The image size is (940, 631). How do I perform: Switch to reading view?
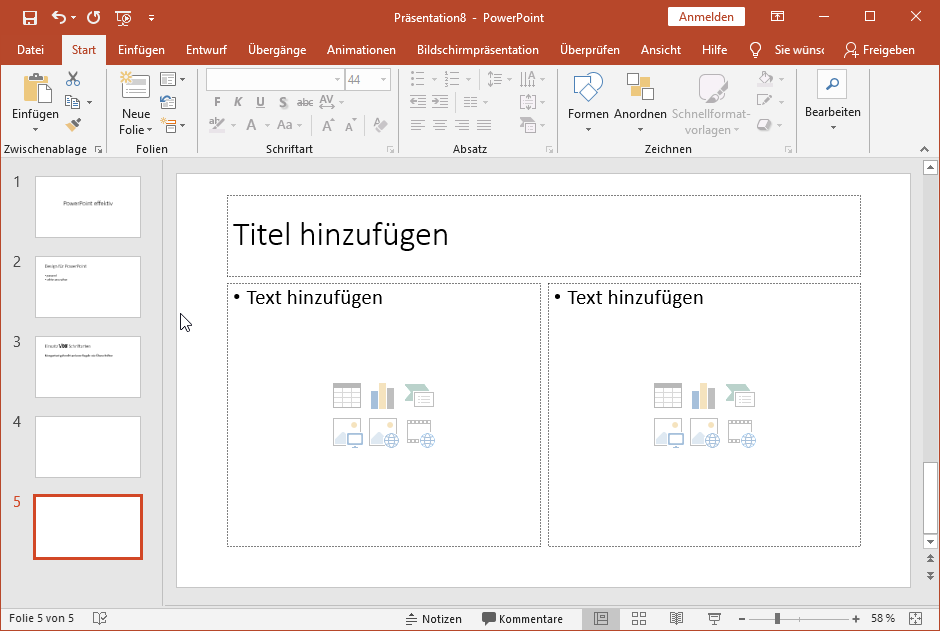(x=676, y=618)
